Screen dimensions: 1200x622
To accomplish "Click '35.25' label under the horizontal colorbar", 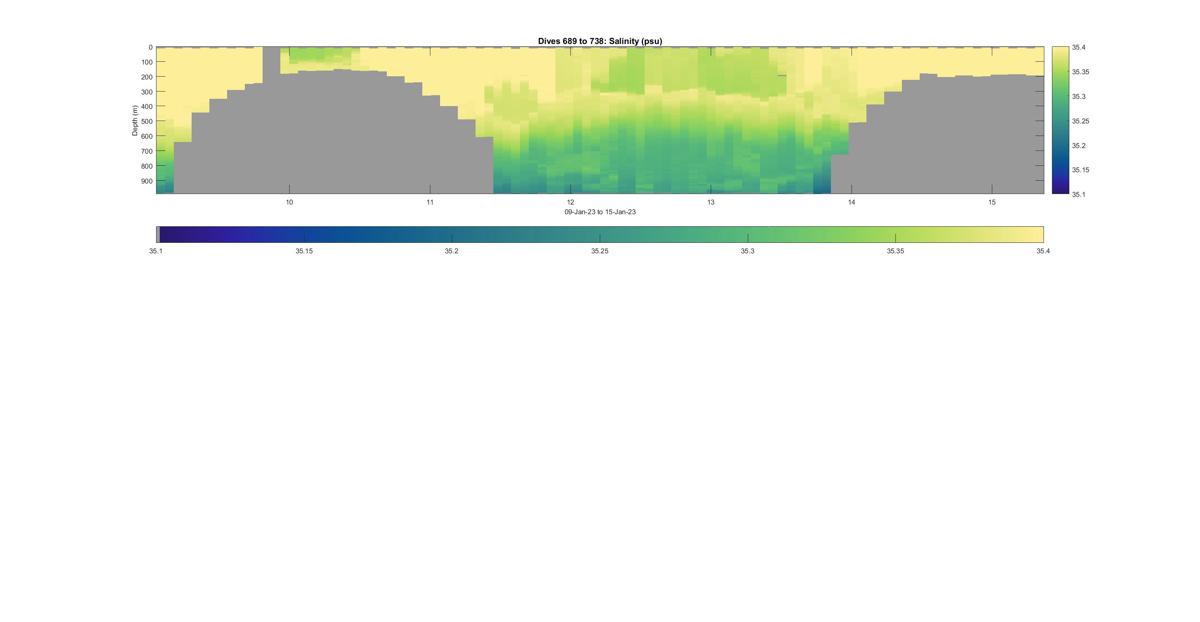I will pyautogui.click(x=600, y=252).
